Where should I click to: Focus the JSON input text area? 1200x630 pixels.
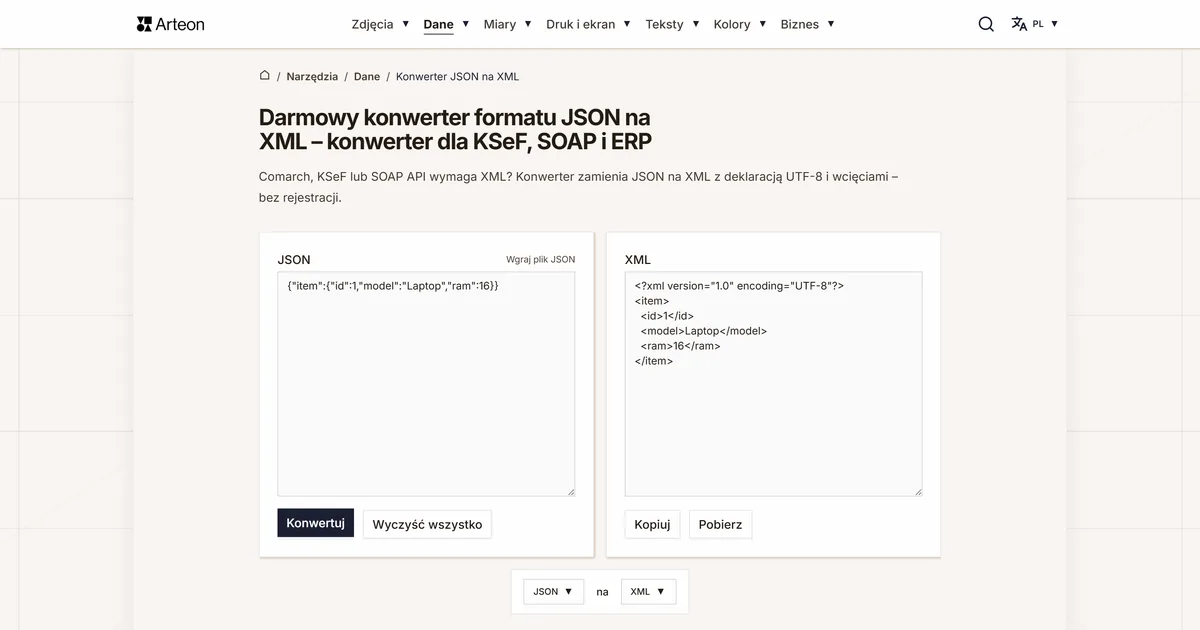(x=426, y=384)
